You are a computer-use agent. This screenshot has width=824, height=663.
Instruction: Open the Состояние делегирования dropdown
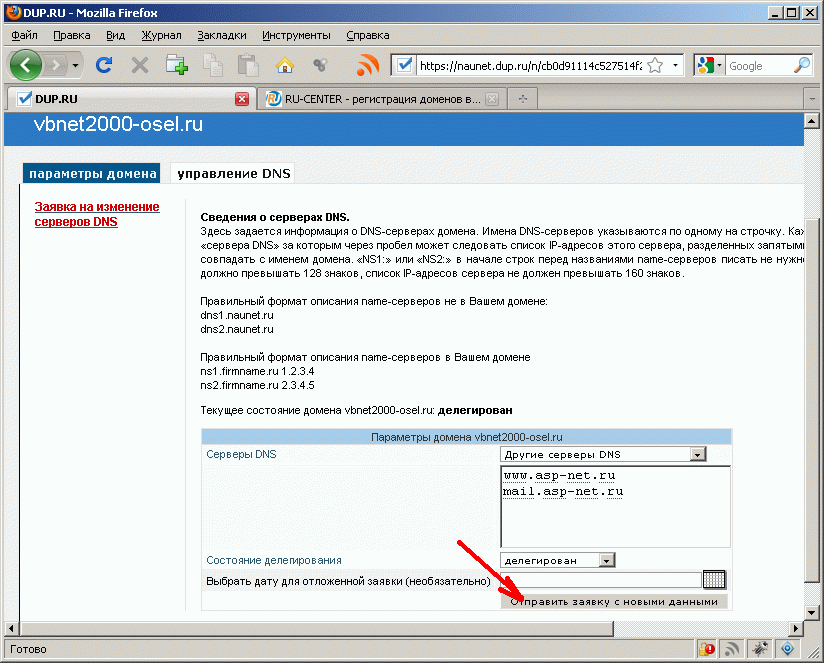[x=557, y=561]
